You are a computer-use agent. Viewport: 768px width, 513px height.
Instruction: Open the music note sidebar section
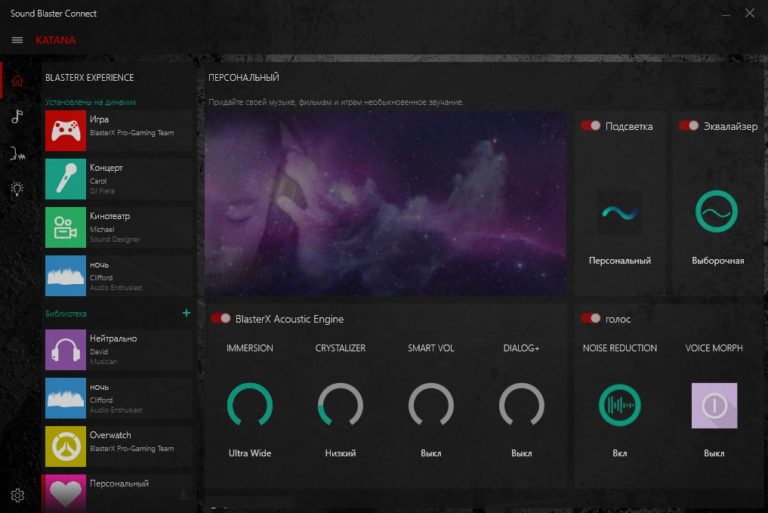point(17,117)
